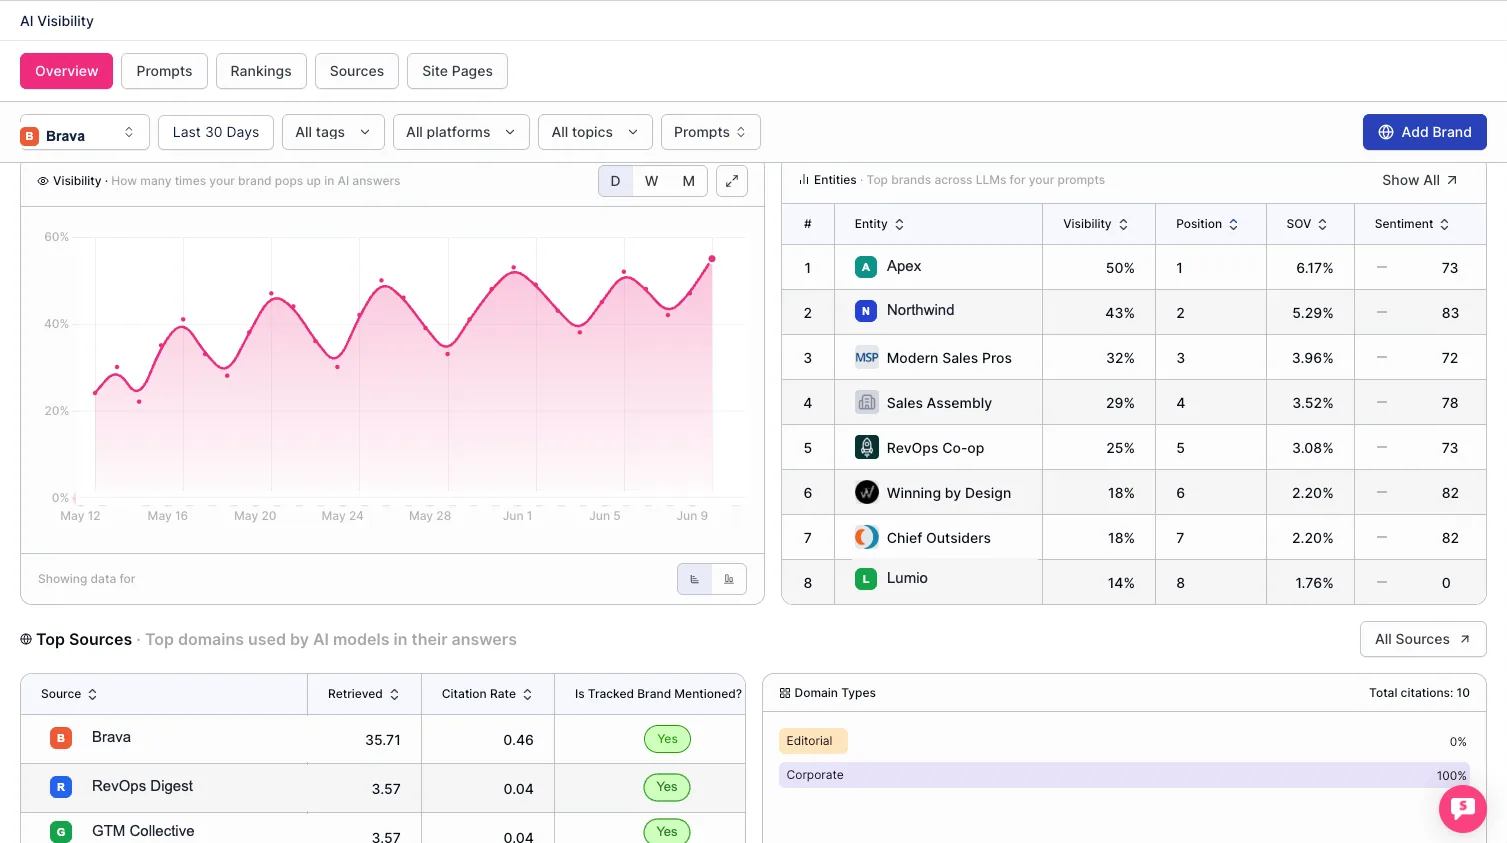This screenshot has width=1507, height=843.
Task: Toggle chart to Monthly (M) granularity
Action: pyautogui.click(x=689, y=181)
